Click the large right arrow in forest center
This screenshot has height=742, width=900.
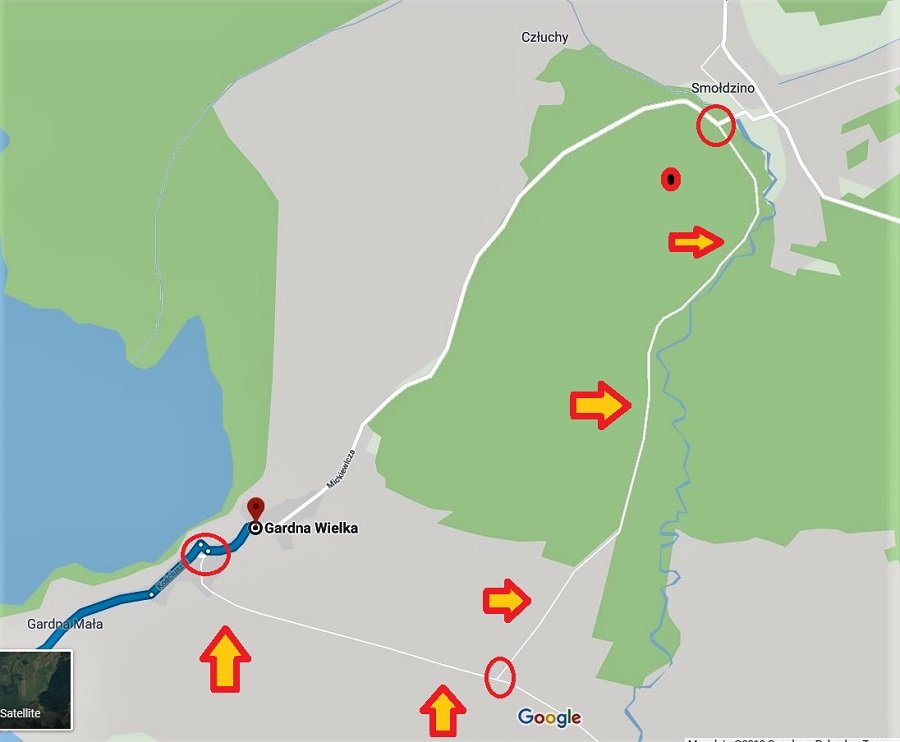(x=600, y=405)
